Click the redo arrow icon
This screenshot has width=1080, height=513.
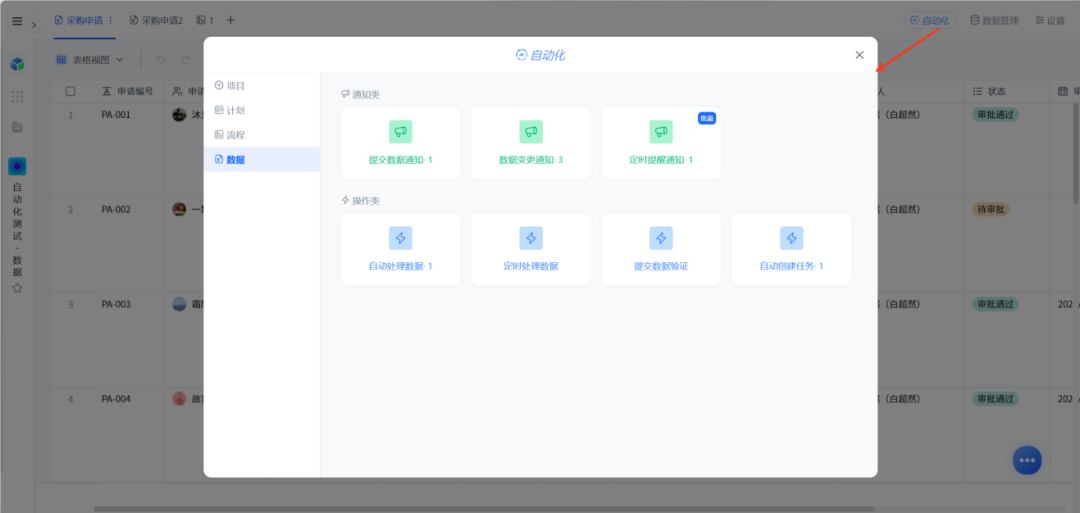pos(185,60)
